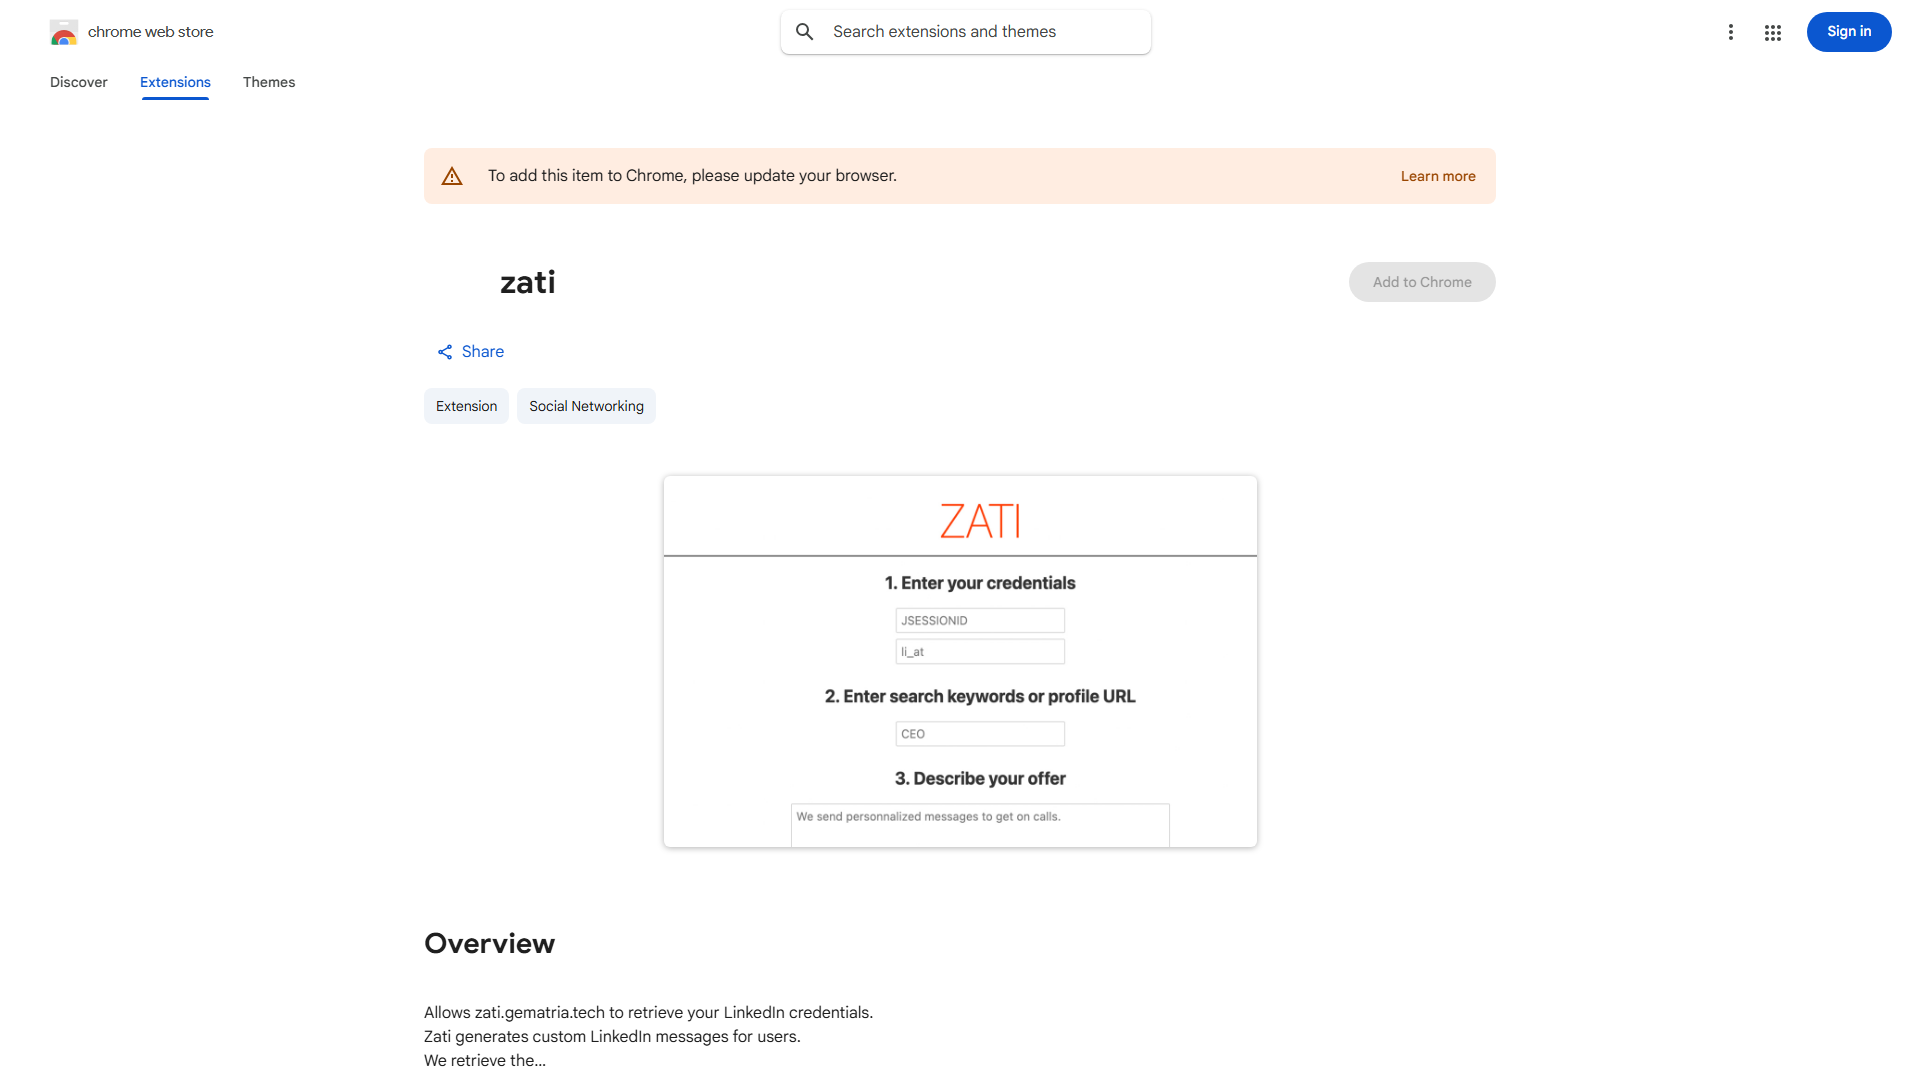This screenshot has height=1080, width=1920.
Task: Select the Social Networking category chip
Action: (x=586, y=406)
